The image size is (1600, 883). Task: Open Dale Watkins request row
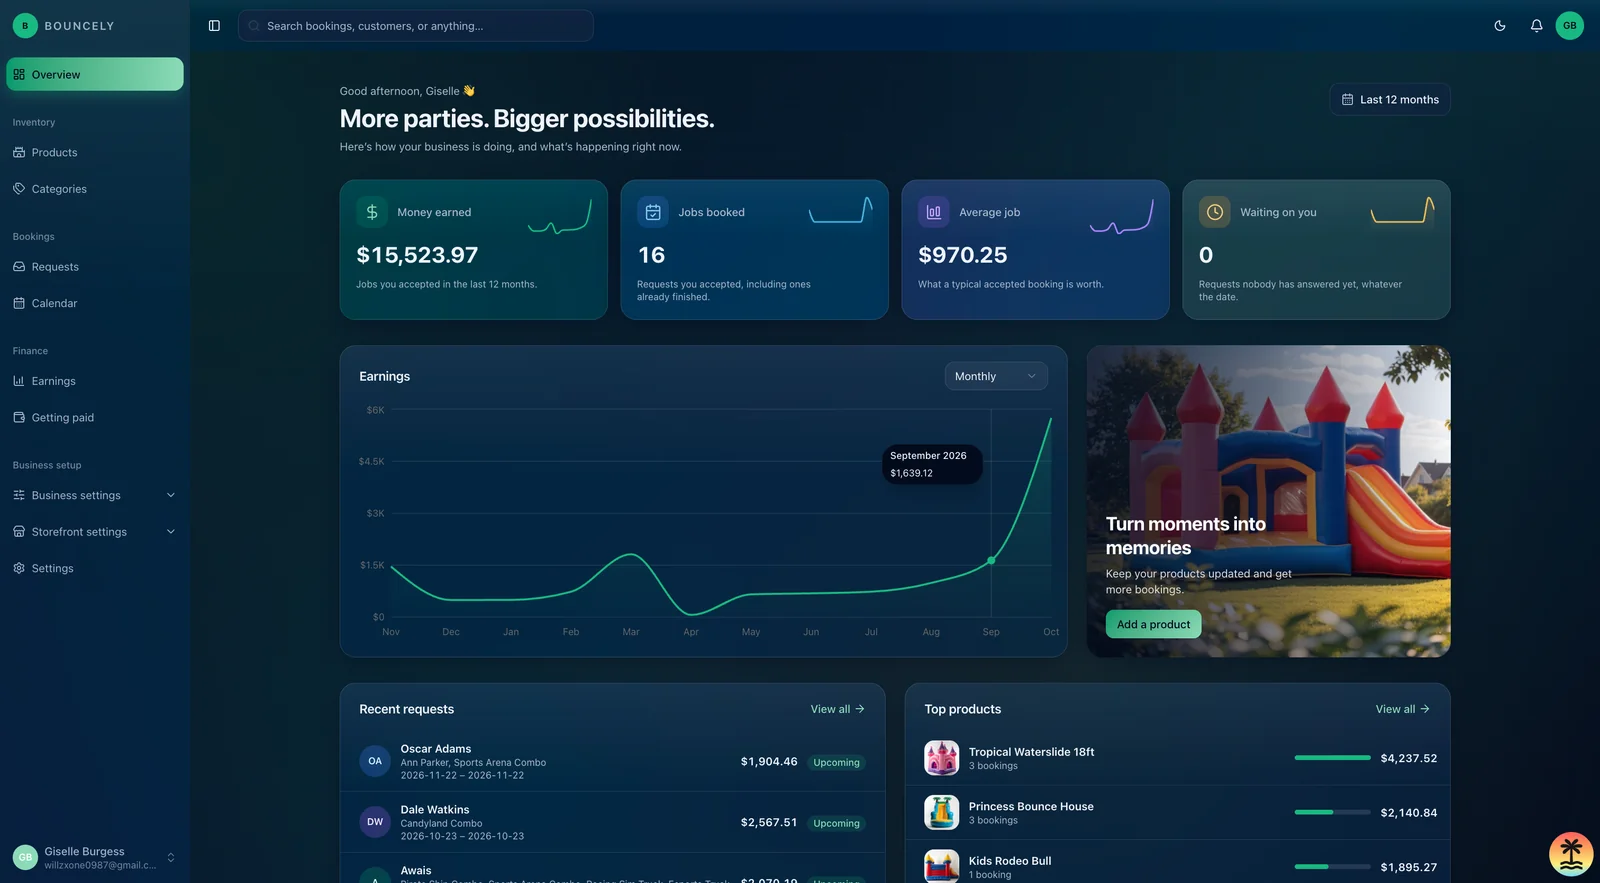click(612, 822)
